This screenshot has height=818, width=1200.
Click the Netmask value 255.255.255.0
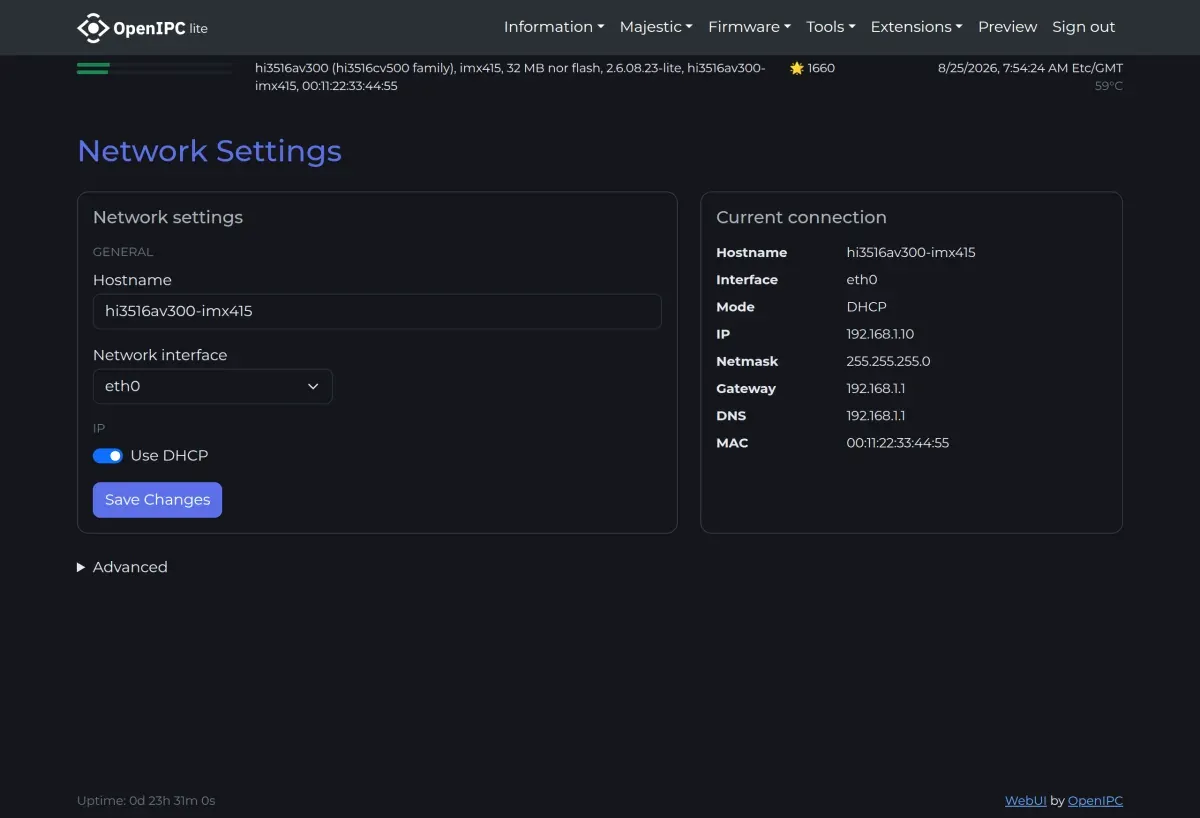[x=888, y=361]
